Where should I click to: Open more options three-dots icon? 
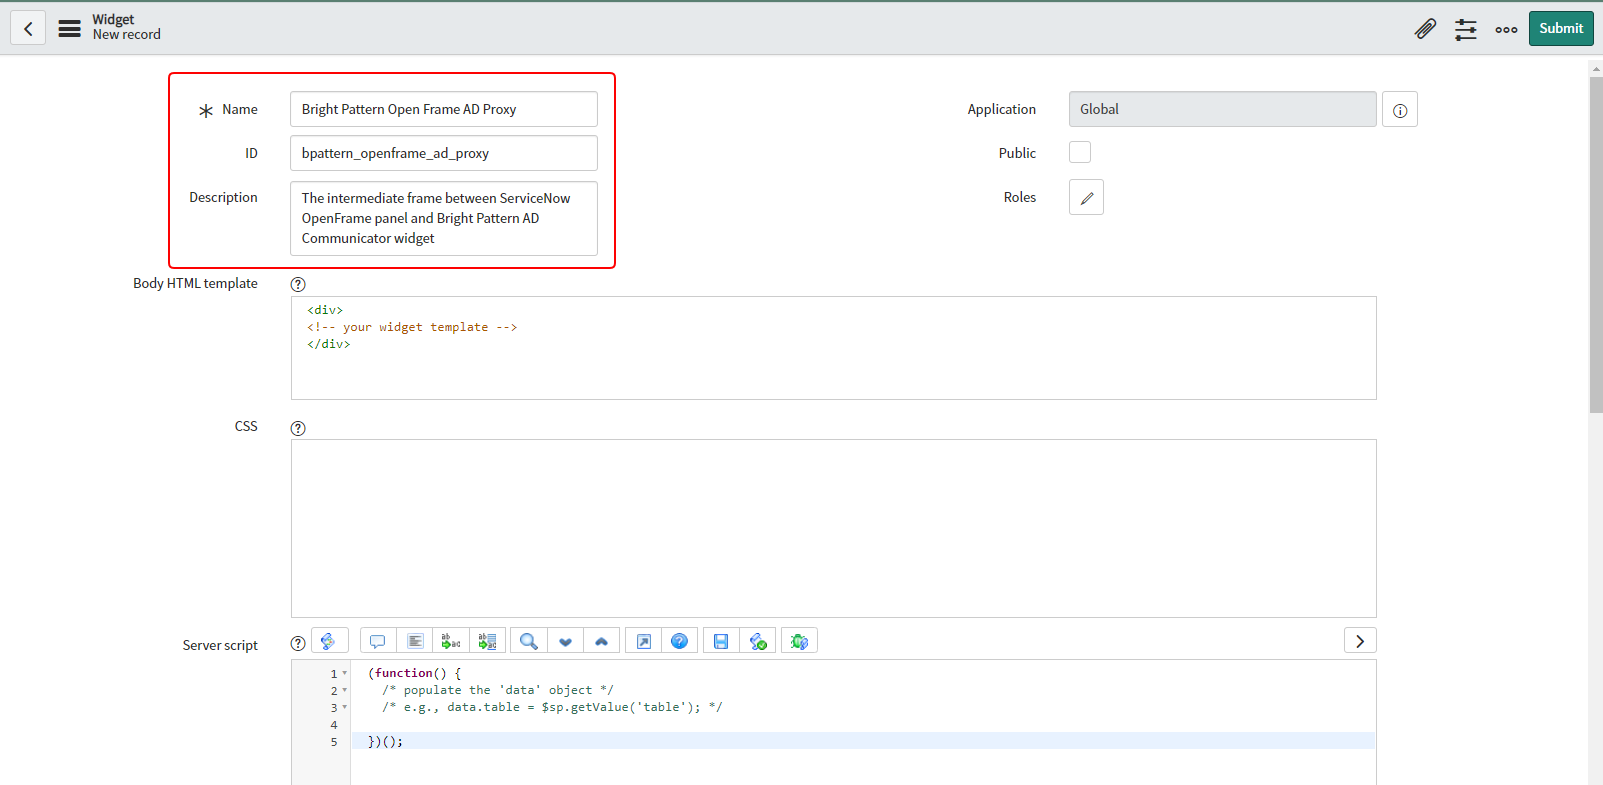pos(1507,29)
